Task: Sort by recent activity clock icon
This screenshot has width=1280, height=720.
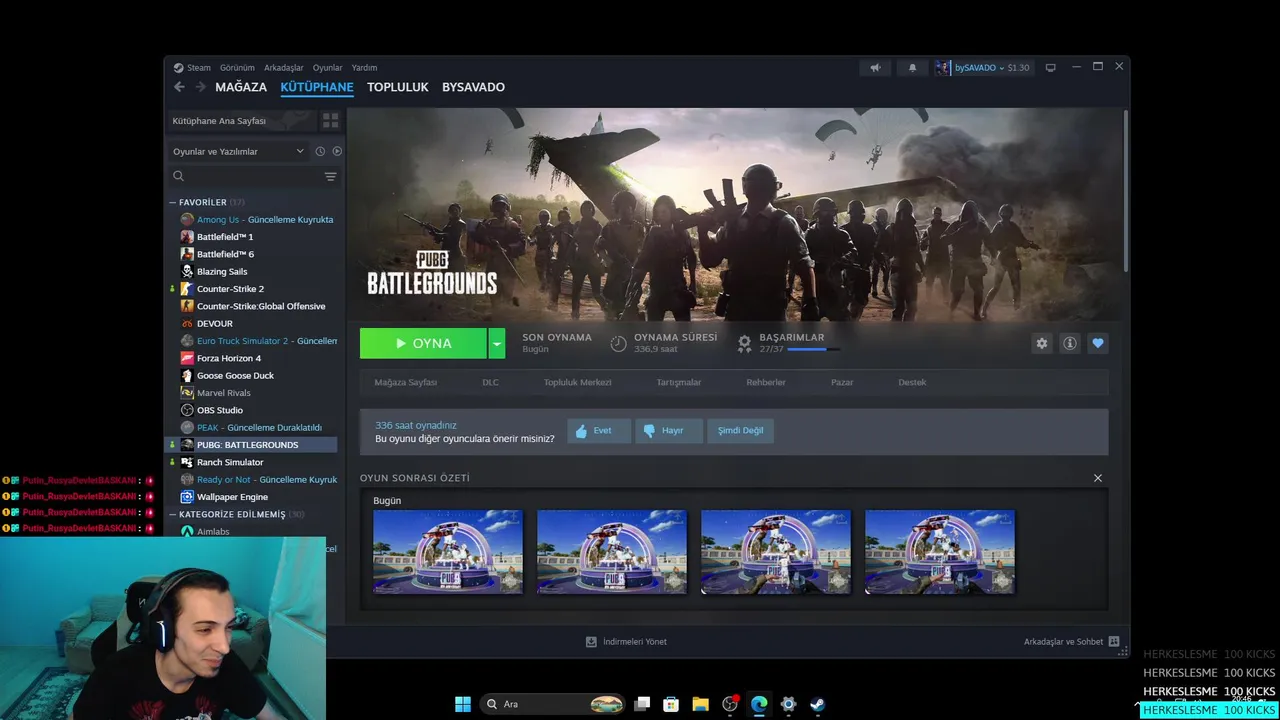Action: click(x=320, y=151)
